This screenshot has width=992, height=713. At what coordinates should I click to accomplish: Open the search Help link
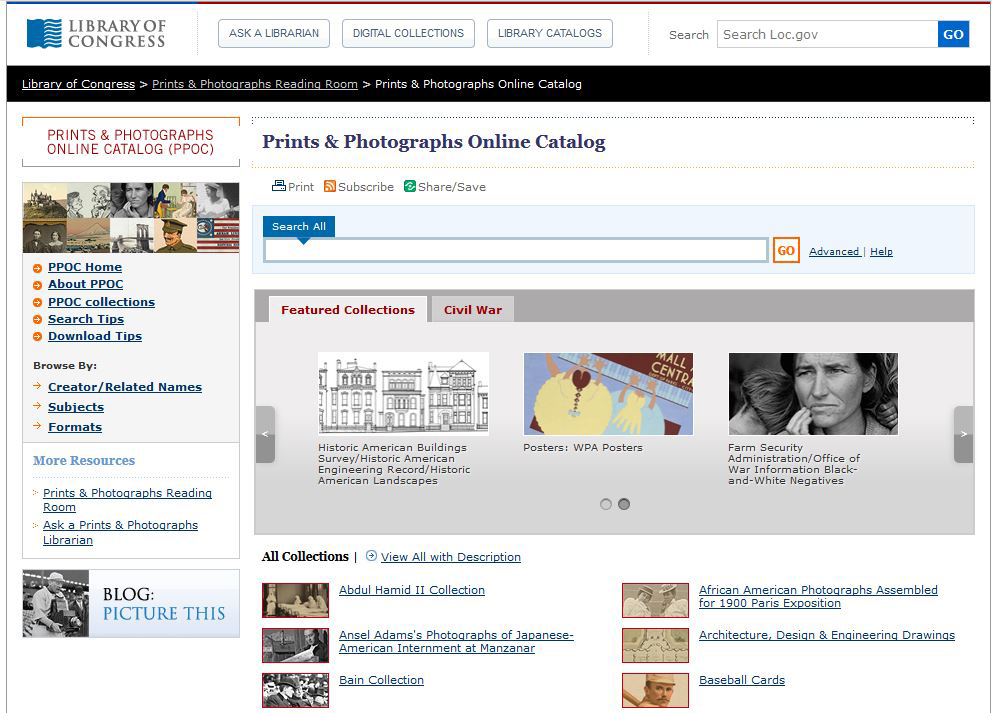coord(881,251)
